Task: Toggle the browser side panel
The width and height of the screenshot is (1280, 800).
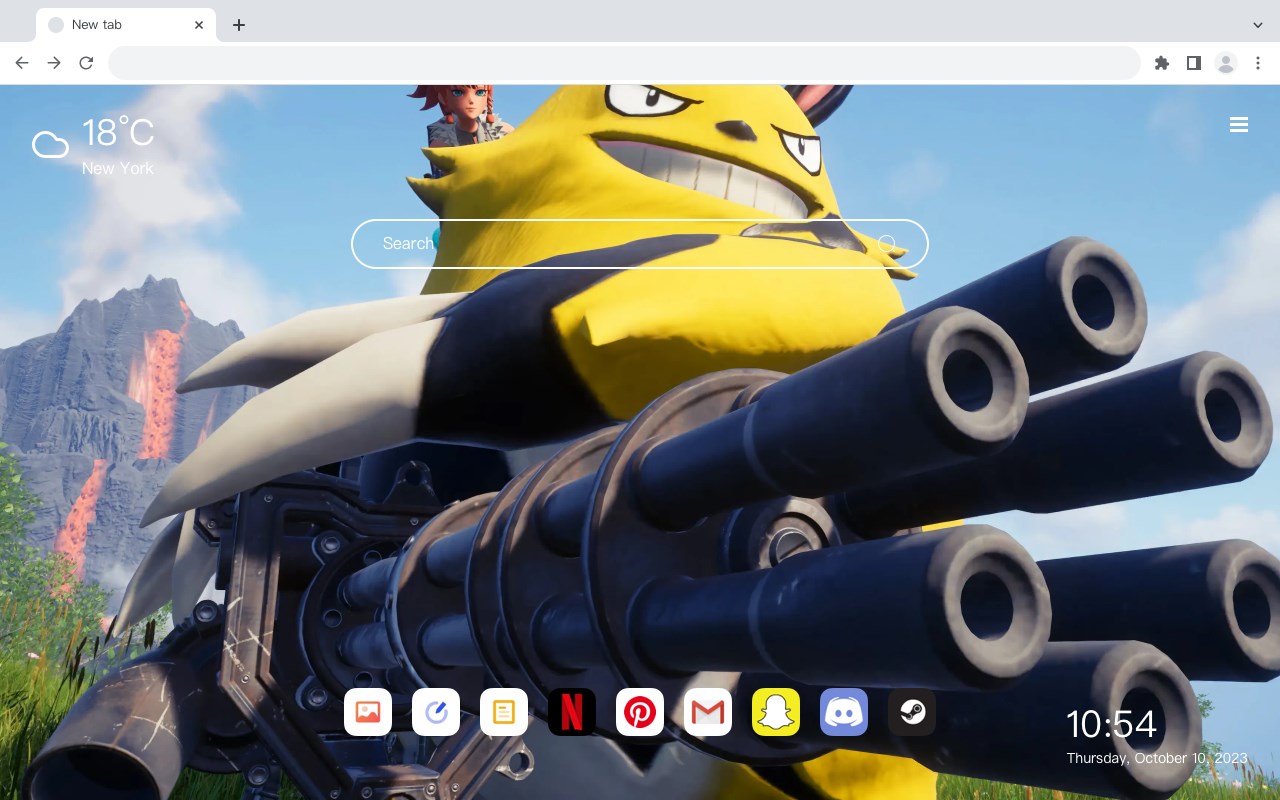Action: (1193, 63)
